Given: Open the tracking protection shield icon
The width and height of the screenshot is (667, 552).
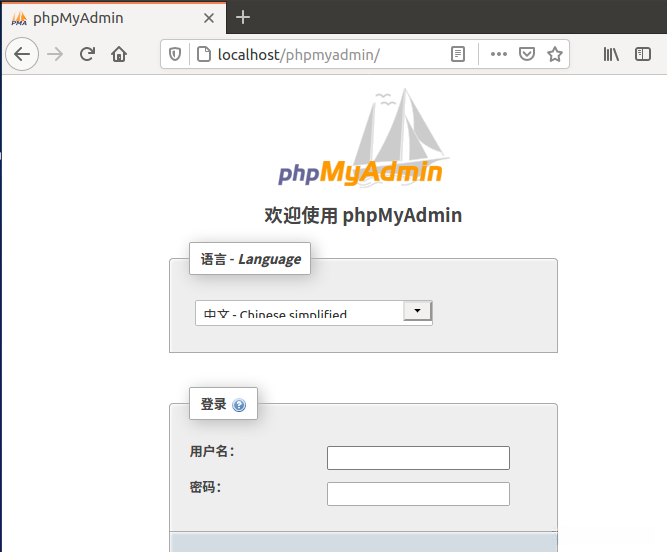Looking at the screenshot, I should 175,54.
